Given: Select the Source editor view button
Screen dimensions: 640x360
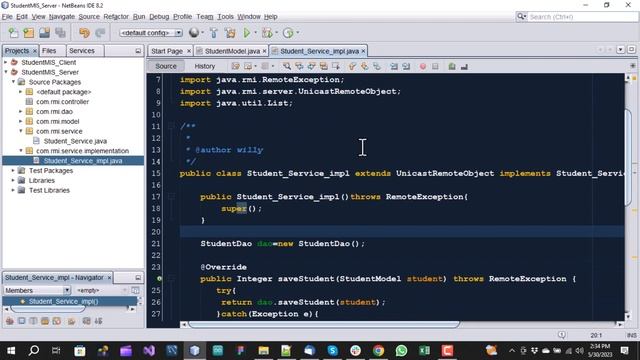Looking at the screenshot, I should [166, 66].
